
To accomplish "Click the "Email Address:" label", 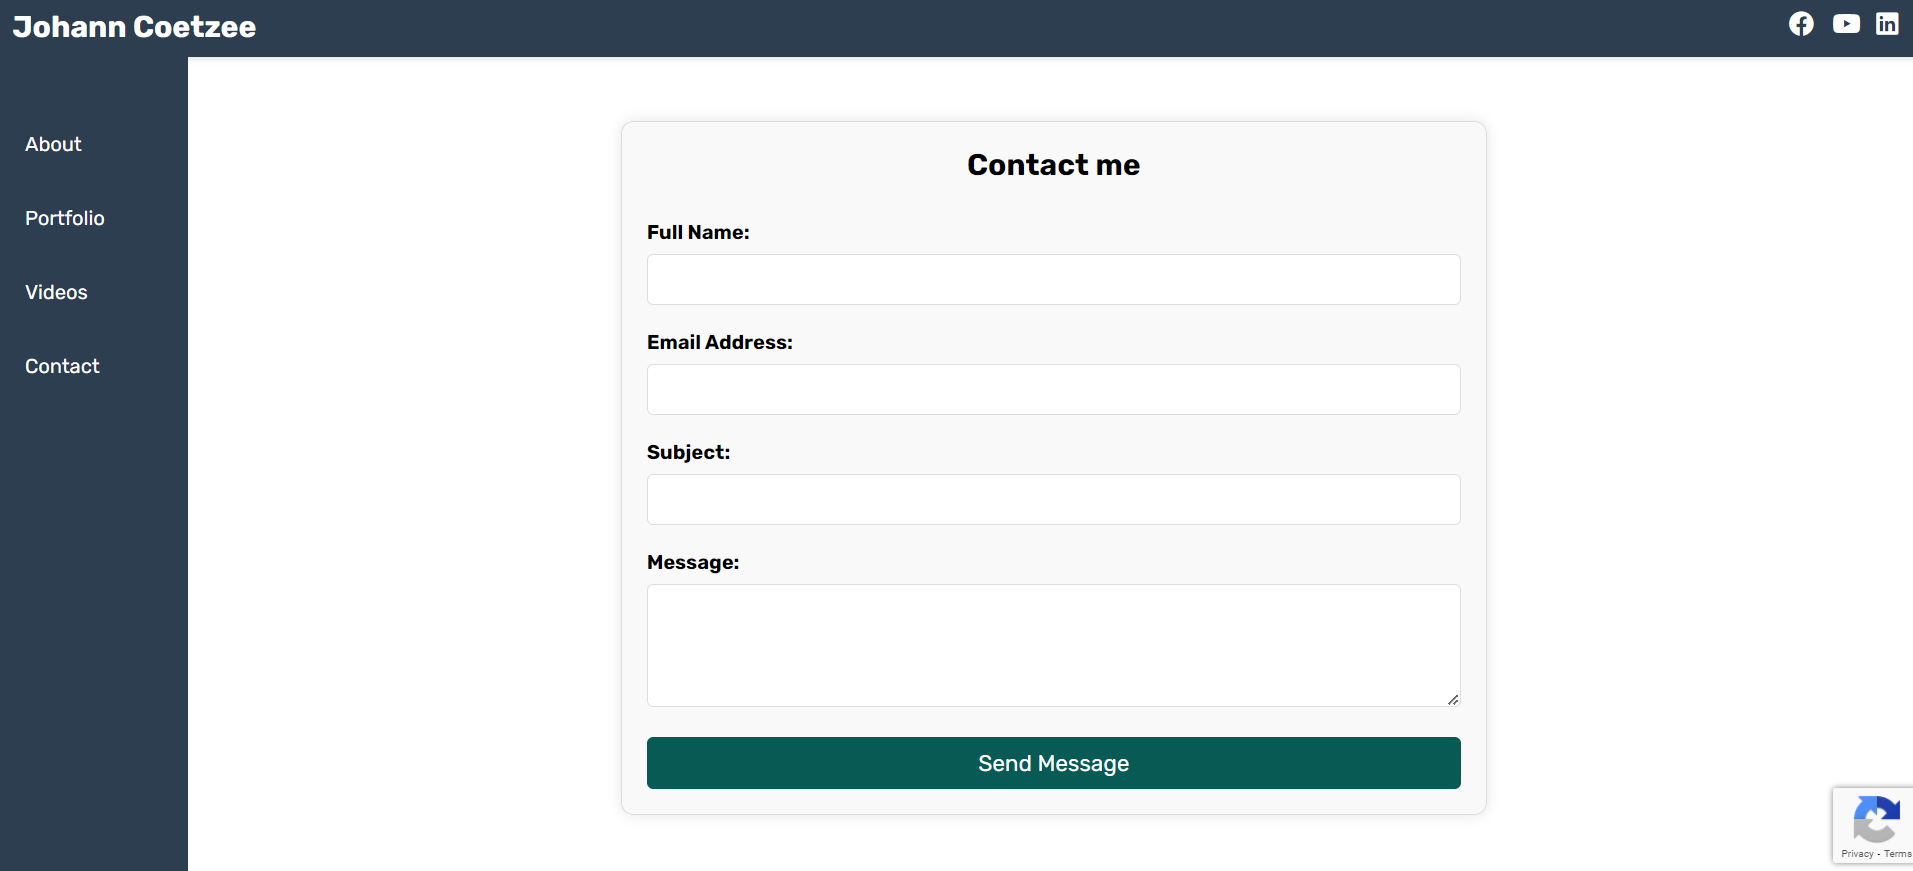I will [720, 342].
